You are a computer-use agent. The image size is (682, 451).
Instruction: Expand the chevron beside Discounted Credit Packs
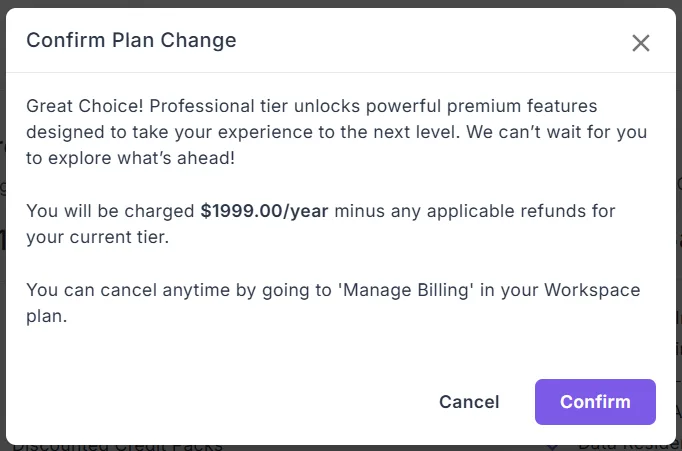coord(553,447)
